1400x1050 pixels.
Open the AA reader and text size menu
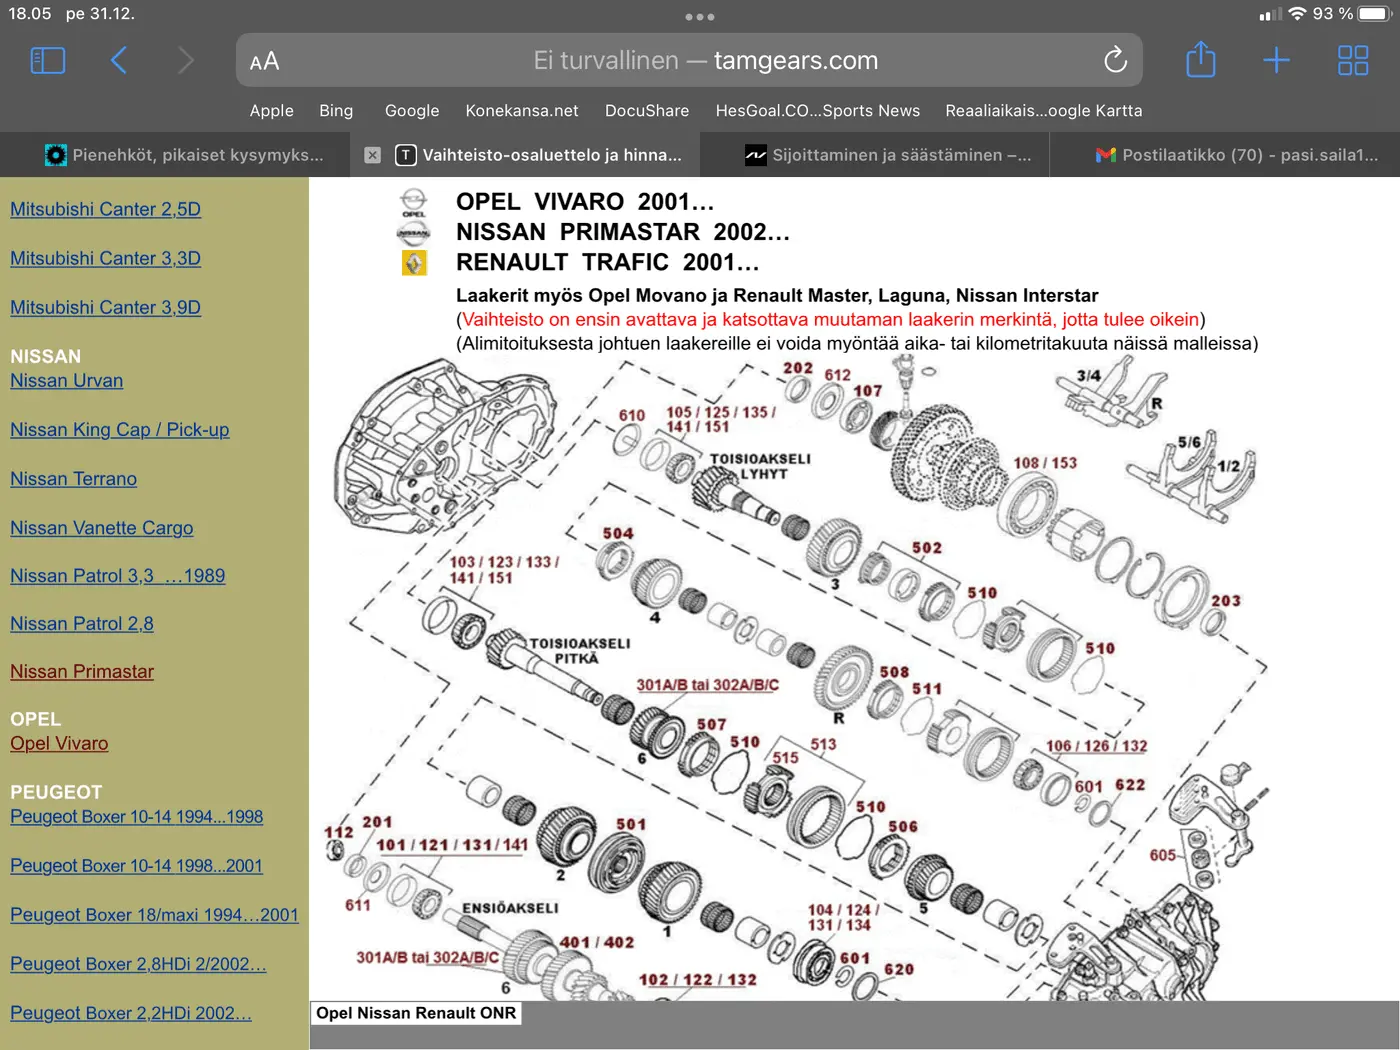(x=264, y=62)
